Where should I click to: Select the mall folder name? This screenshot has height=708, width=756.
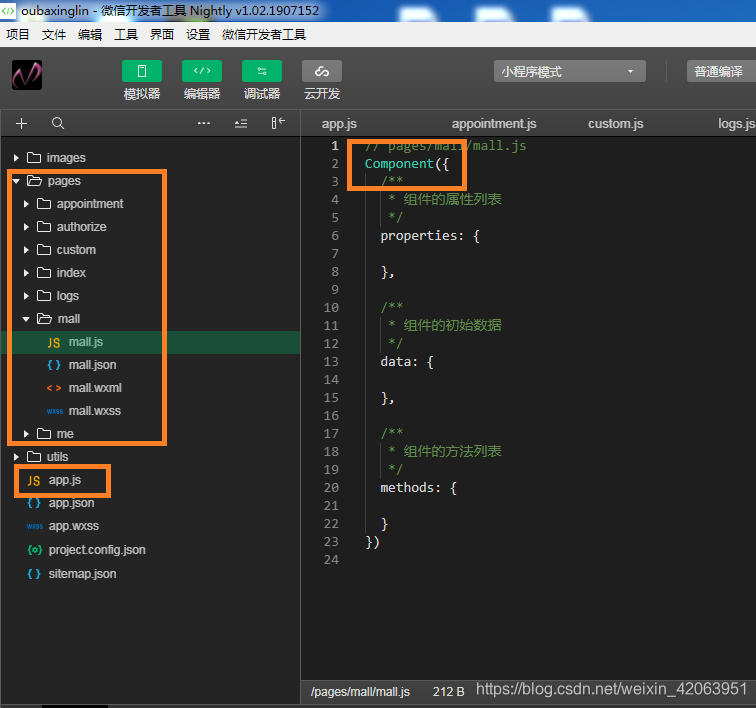(x=69, y=319)
